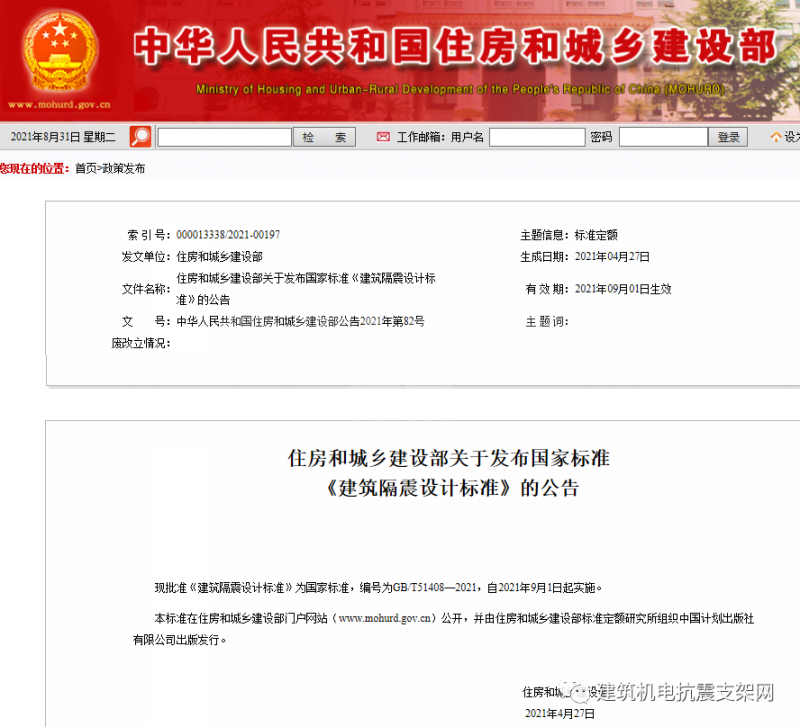Focus the 用户名 username field

[537, 137]
